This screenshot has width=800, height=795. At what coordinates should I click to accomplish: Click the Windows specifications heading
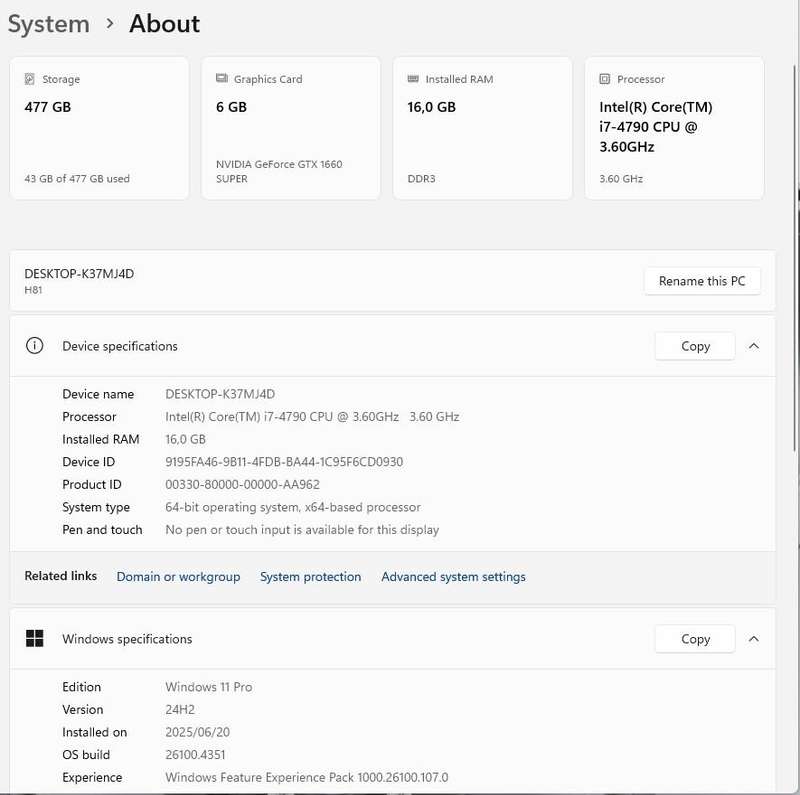[x=127, y=639]
